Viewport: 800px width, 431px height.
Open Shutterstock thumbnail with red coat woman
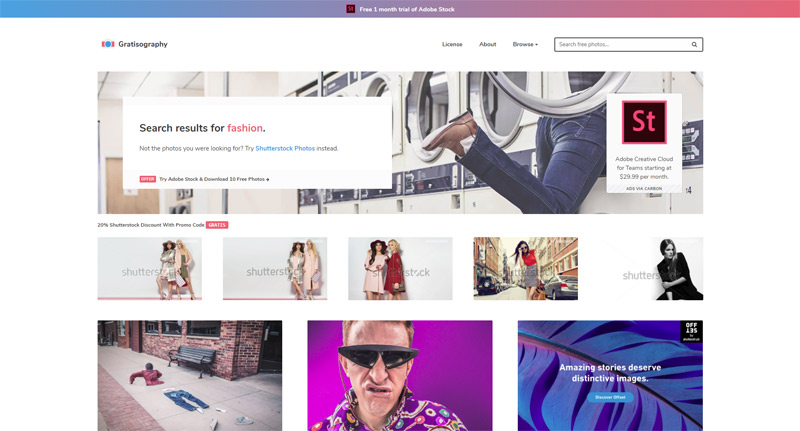point(400,268)
